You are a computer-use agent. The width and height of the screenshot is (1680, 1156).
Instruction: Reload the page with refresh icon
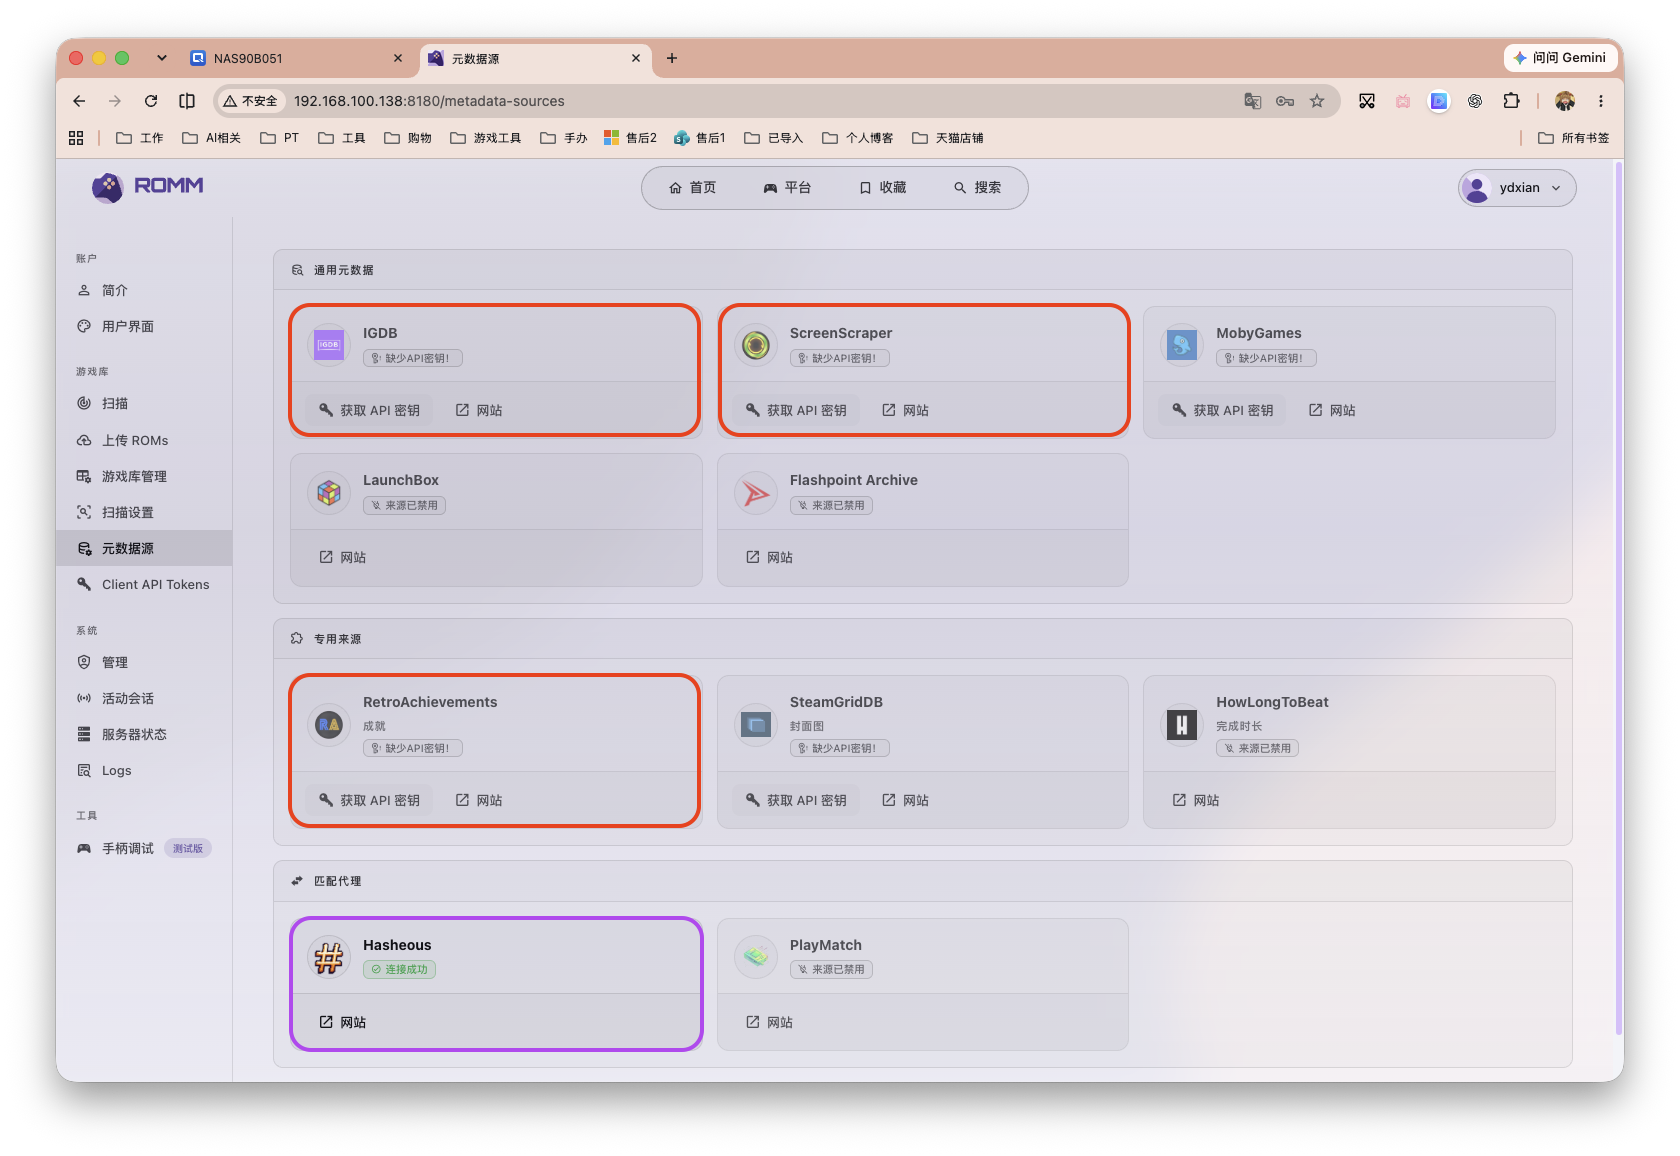click(151, 101)
